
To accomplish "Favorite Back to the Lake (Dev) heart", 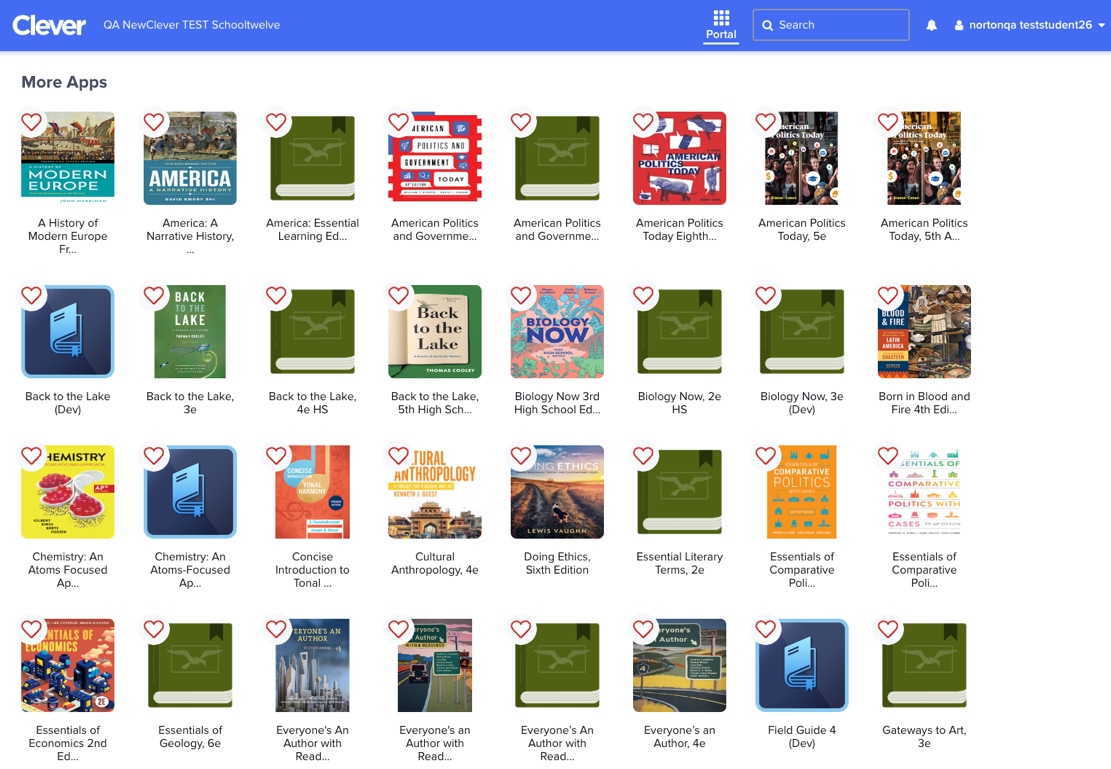I will tap(31, 296).
